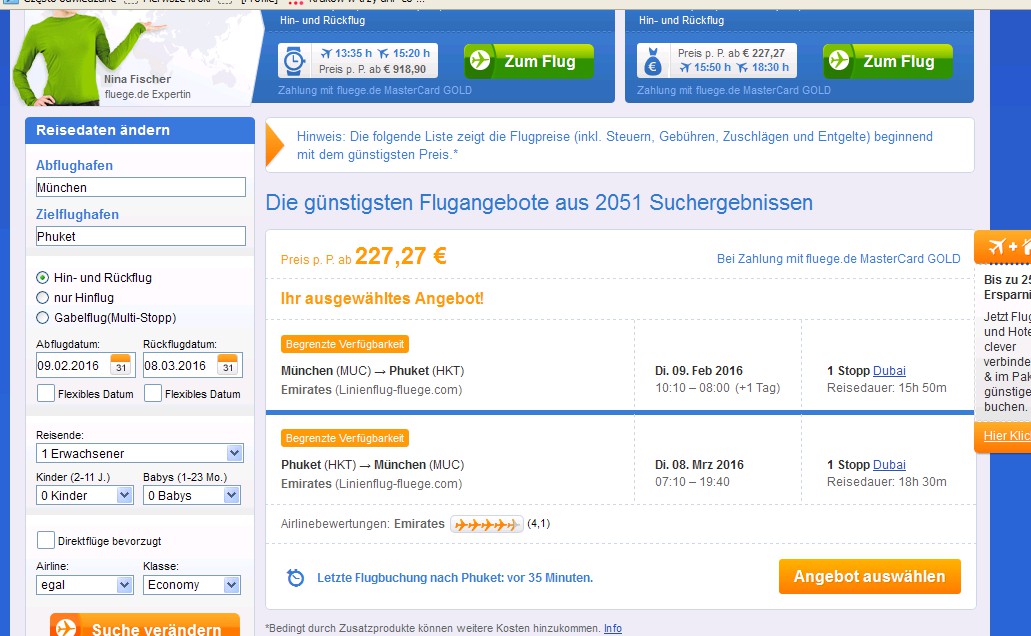Viewport: 1031px width, 636px height.
Task: Click Ihr ausgewähltes Angebot! heading
Action: pos(382,299)
